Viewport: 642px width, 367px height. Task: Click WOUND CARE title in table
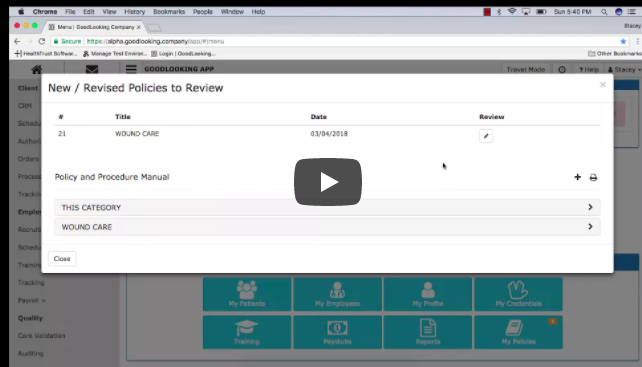pos(137,134)
